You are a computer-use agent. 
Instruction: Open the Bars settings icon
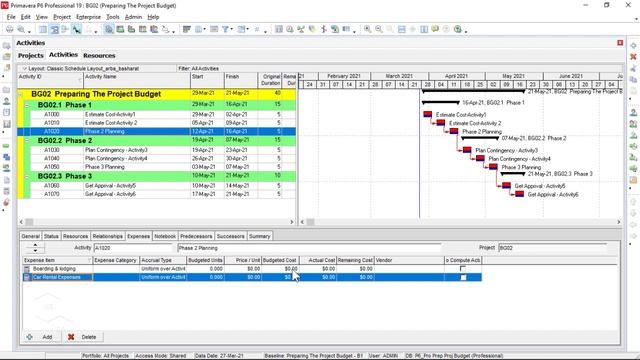[187, 29]
